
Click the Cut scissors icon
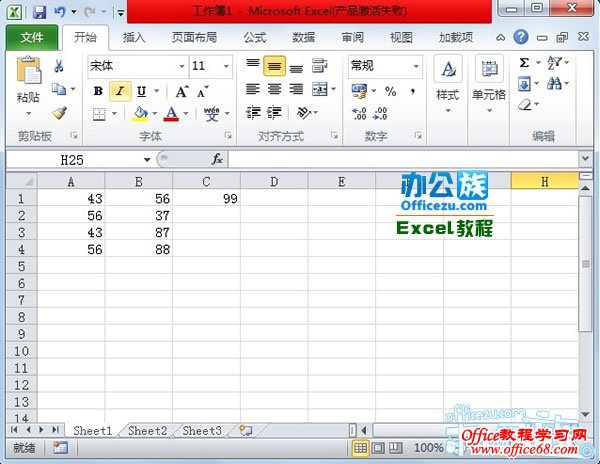[59, 66]
